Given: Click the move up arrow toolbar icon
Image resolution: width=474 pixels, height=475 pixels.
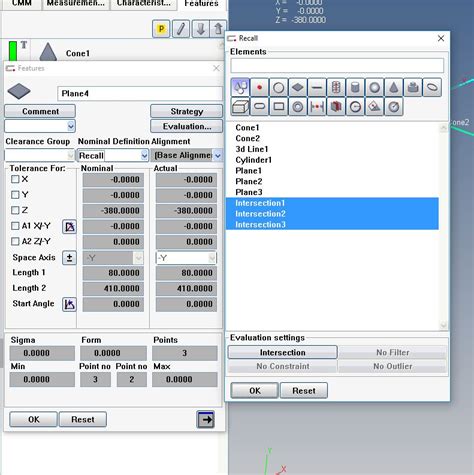Looking at the screenshot, I should [218, 29].
